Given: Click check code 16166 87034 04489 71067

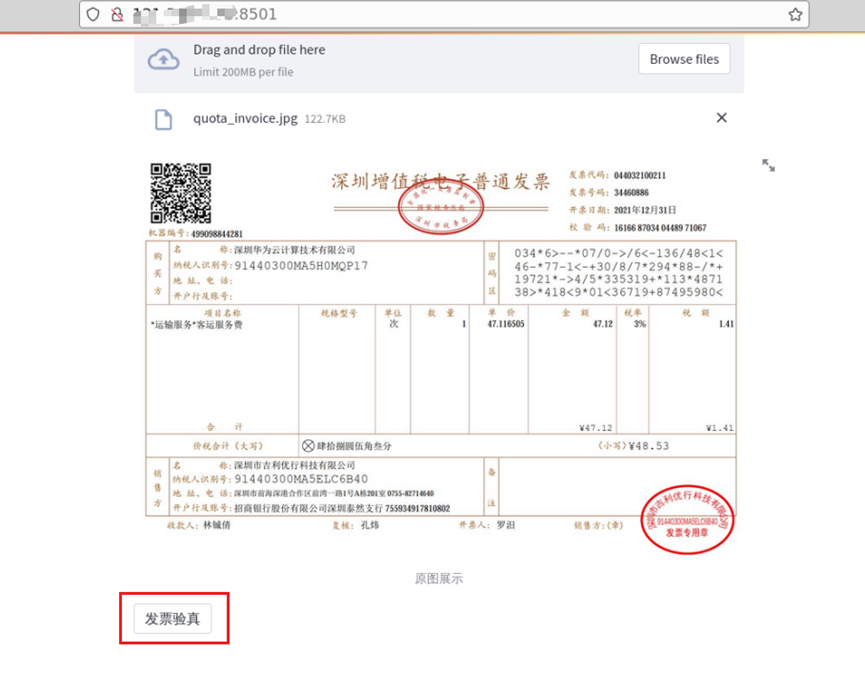Looking at the screenshot, I should click(x=660, y=228).
